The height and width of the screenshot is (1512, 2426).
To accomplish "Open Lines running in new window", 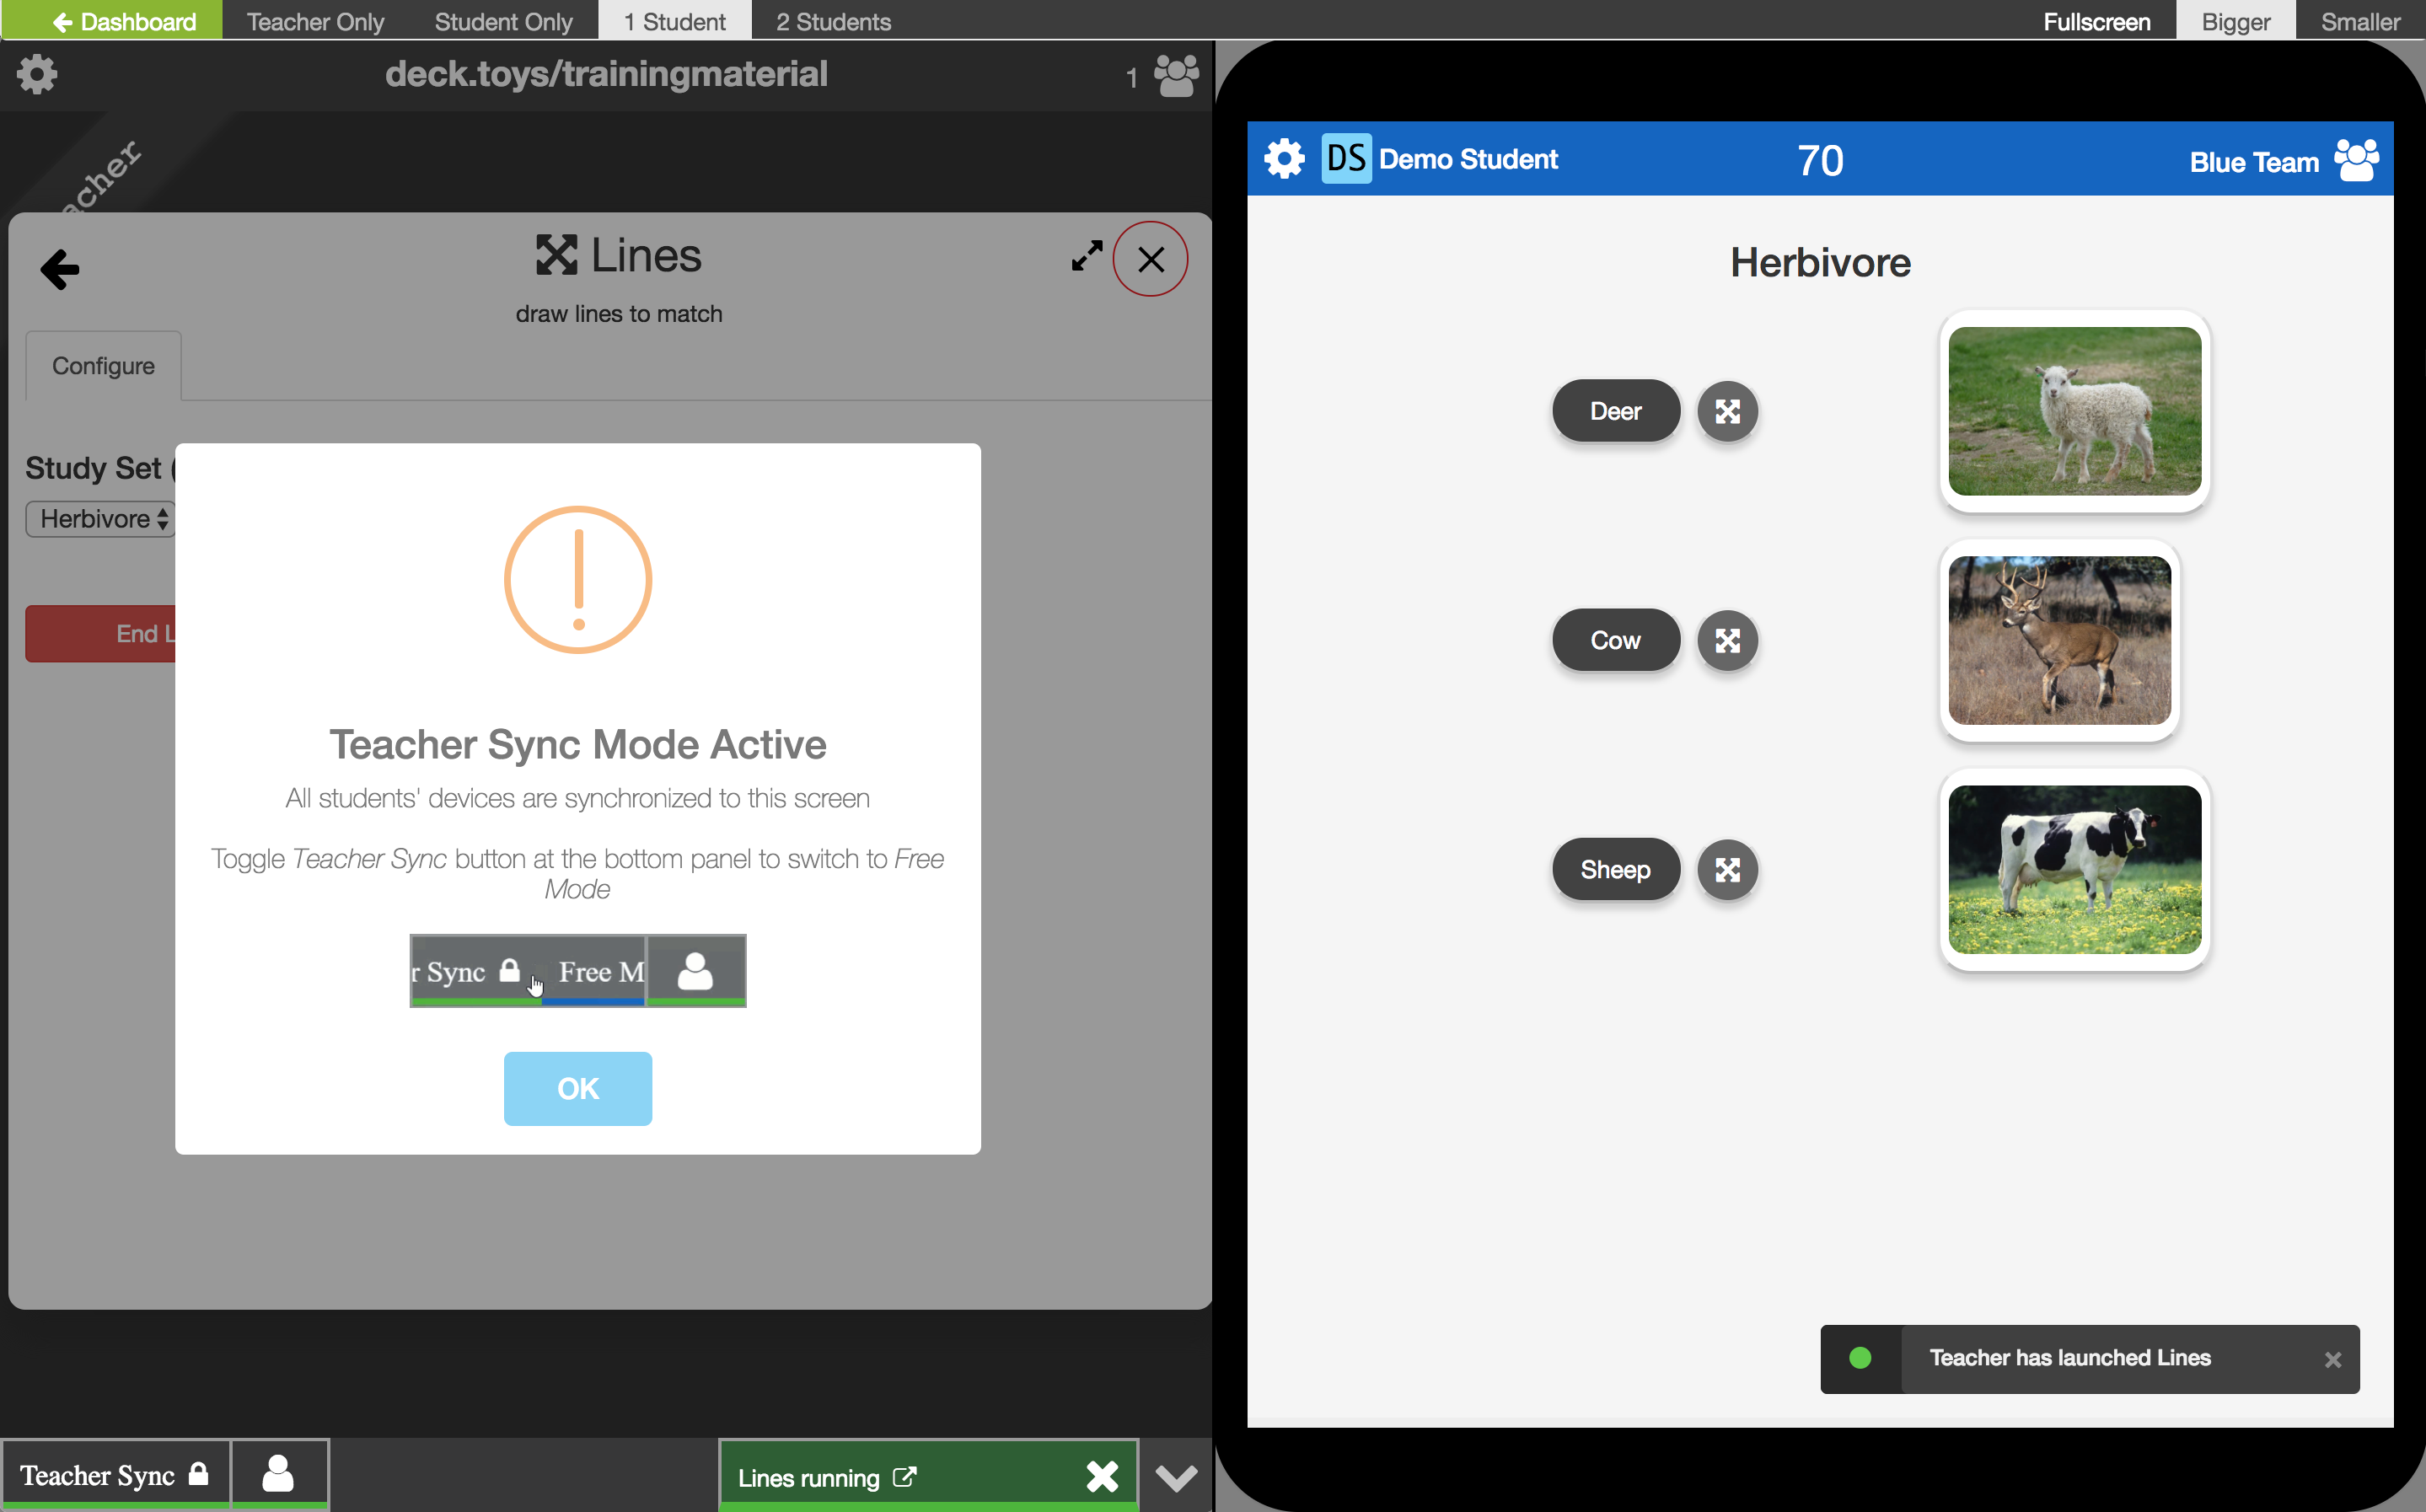I will tap(904, 1477).
